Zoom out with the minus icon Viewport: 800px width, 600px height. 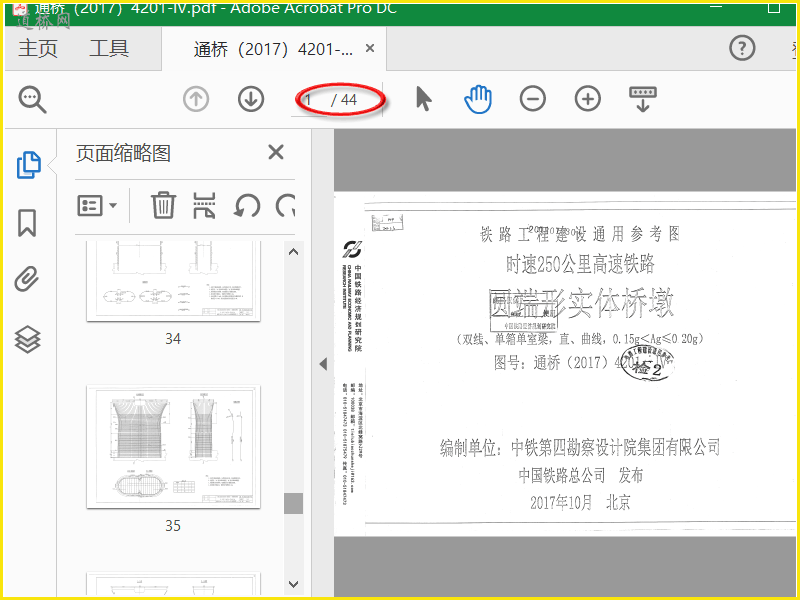(x=533, y=99)
